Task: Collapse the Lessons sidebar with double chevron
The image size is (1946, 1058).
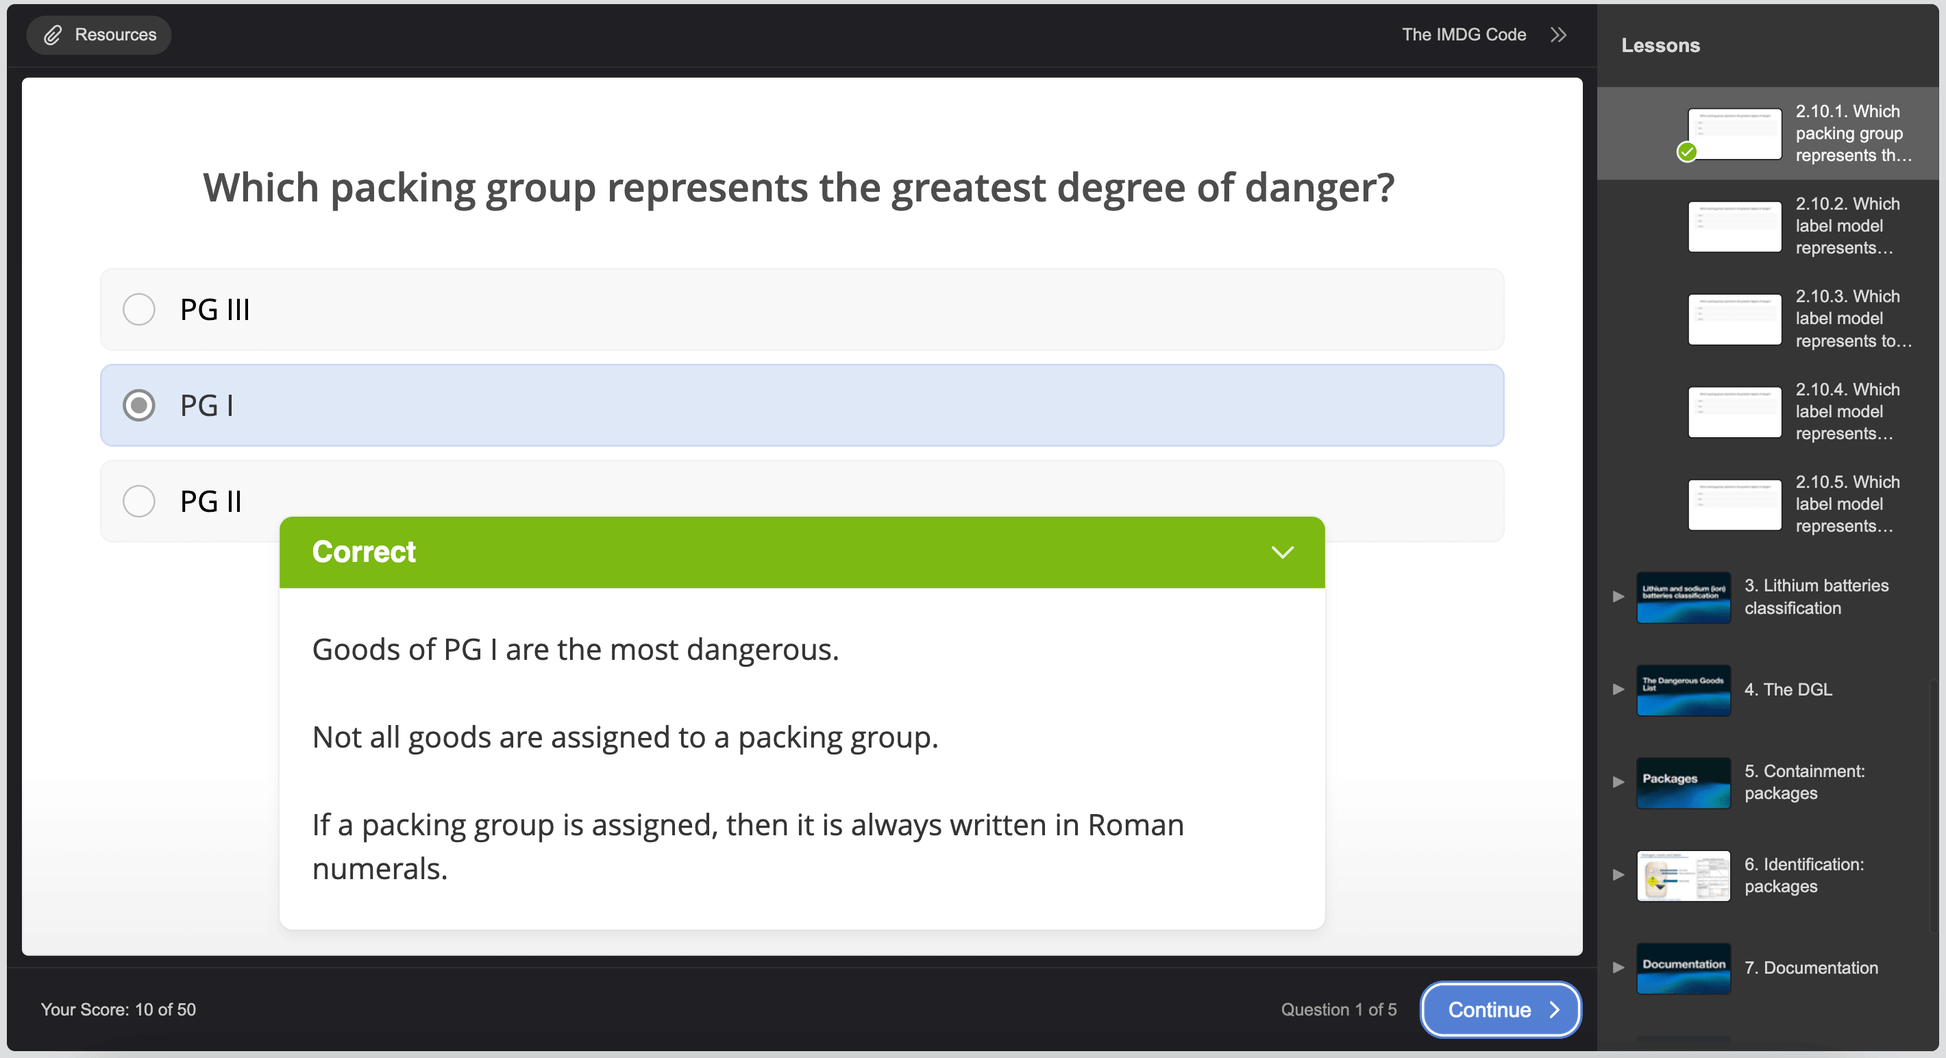Action: click(x=1558, y=35)
